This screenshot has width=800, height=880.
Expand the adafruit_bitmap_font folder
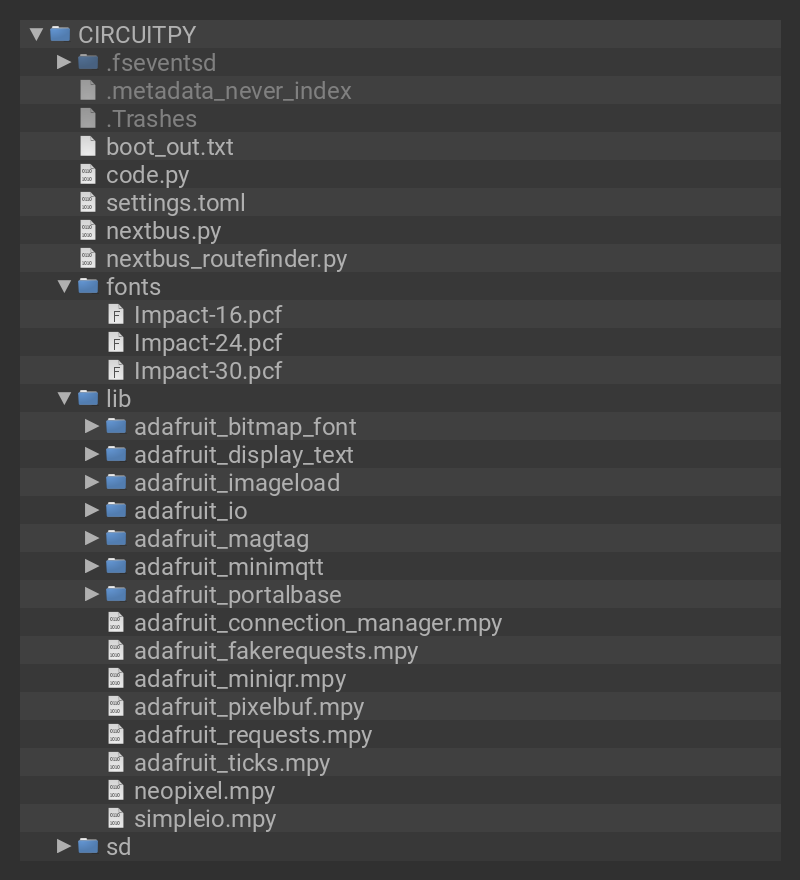92,427
